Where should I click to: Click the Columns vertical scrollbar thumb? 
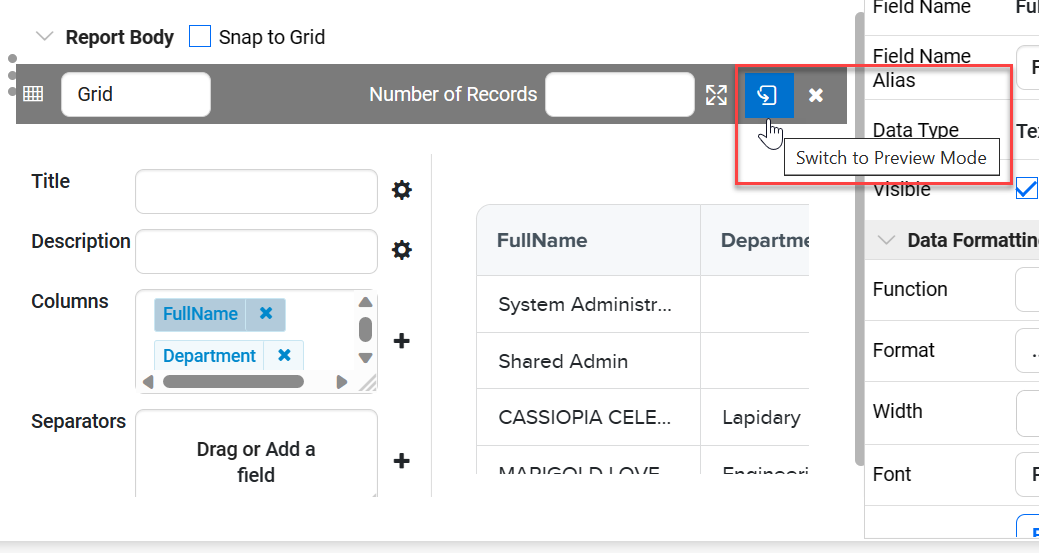pyautogui.click(x=365, y=329)
